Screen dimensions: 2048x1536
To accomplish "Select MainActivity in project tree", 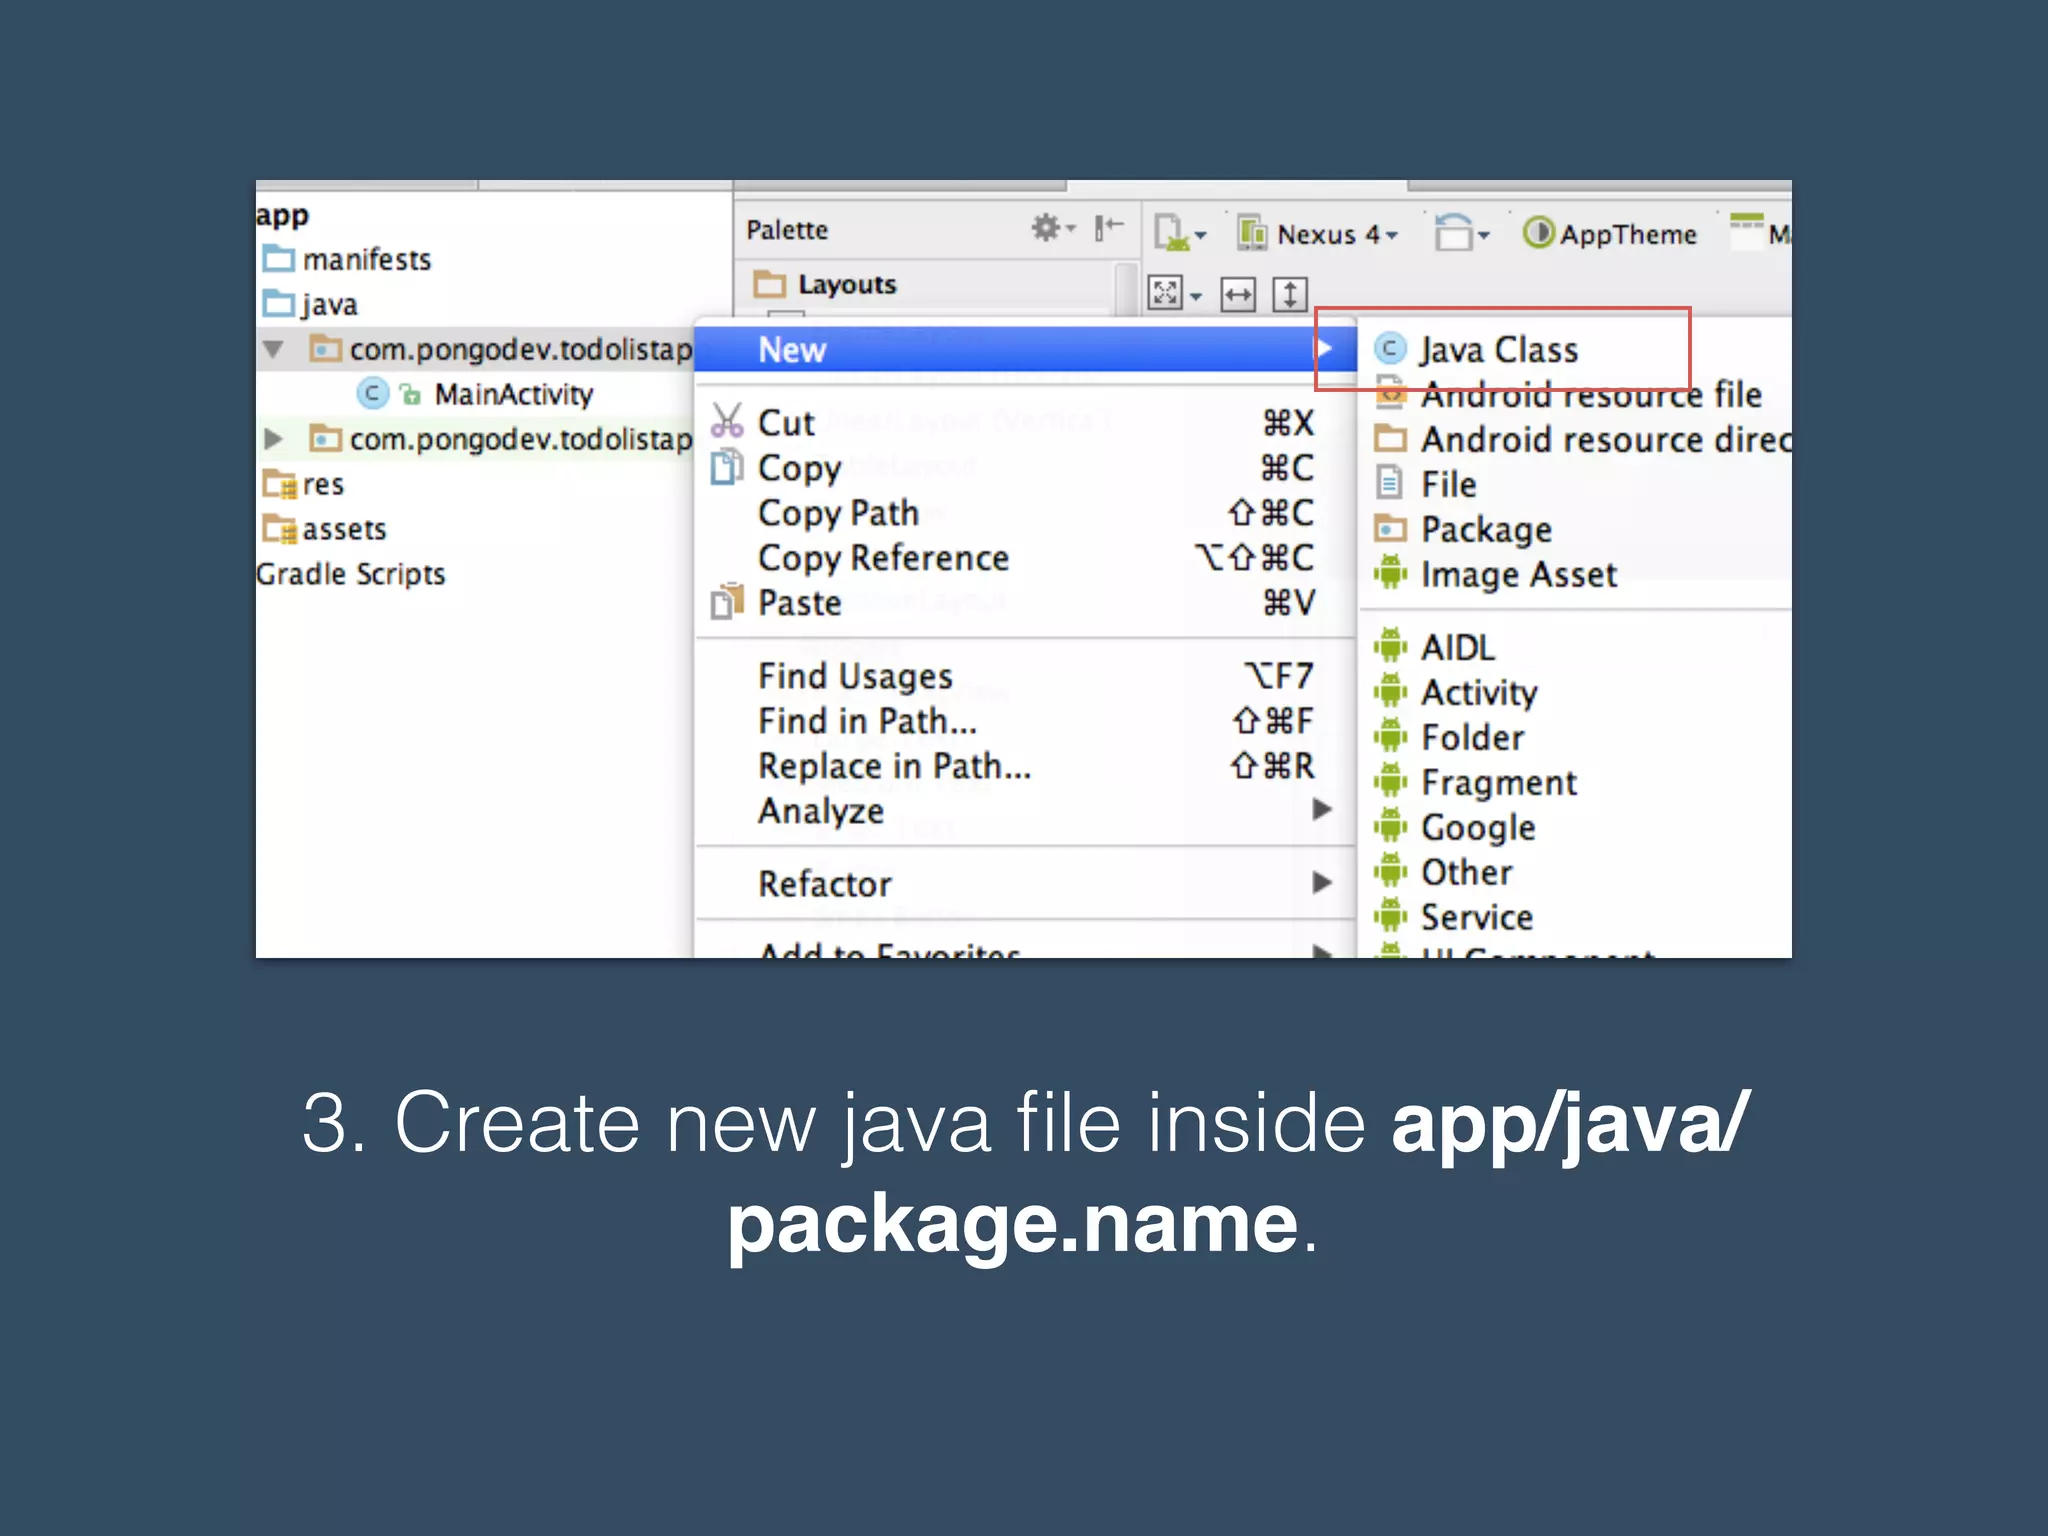I will 514,394.
